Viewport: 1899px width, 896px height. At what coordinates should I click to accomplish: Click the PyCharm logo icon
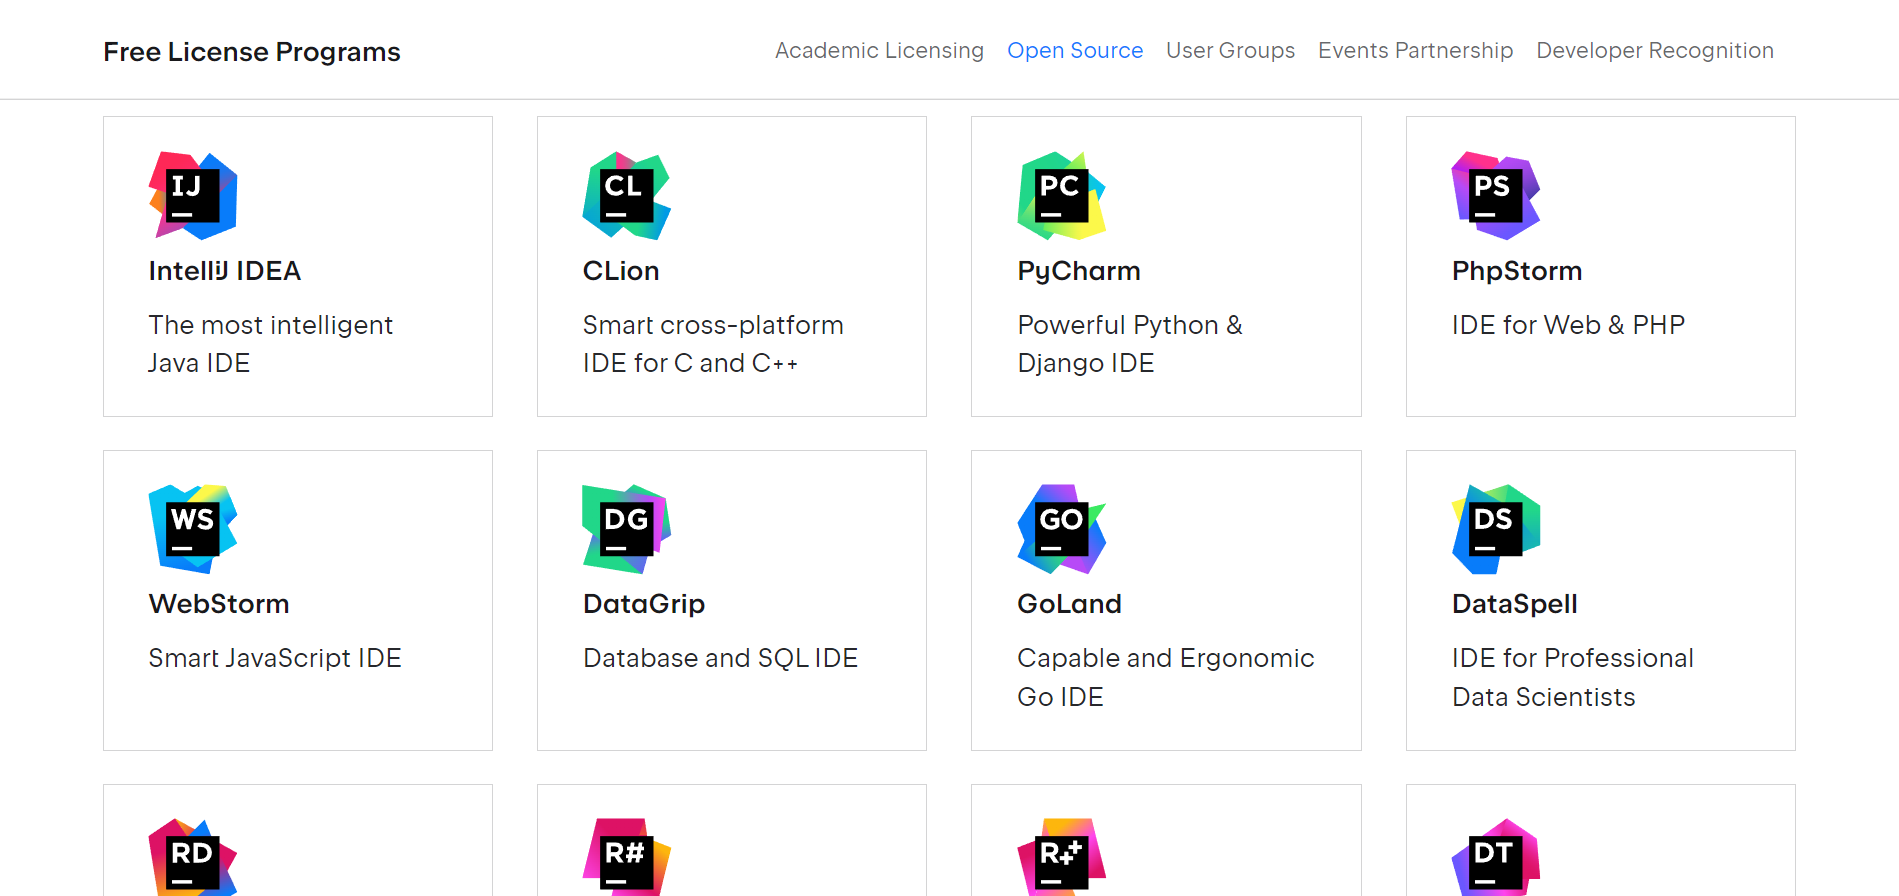tap(1062, 196)
